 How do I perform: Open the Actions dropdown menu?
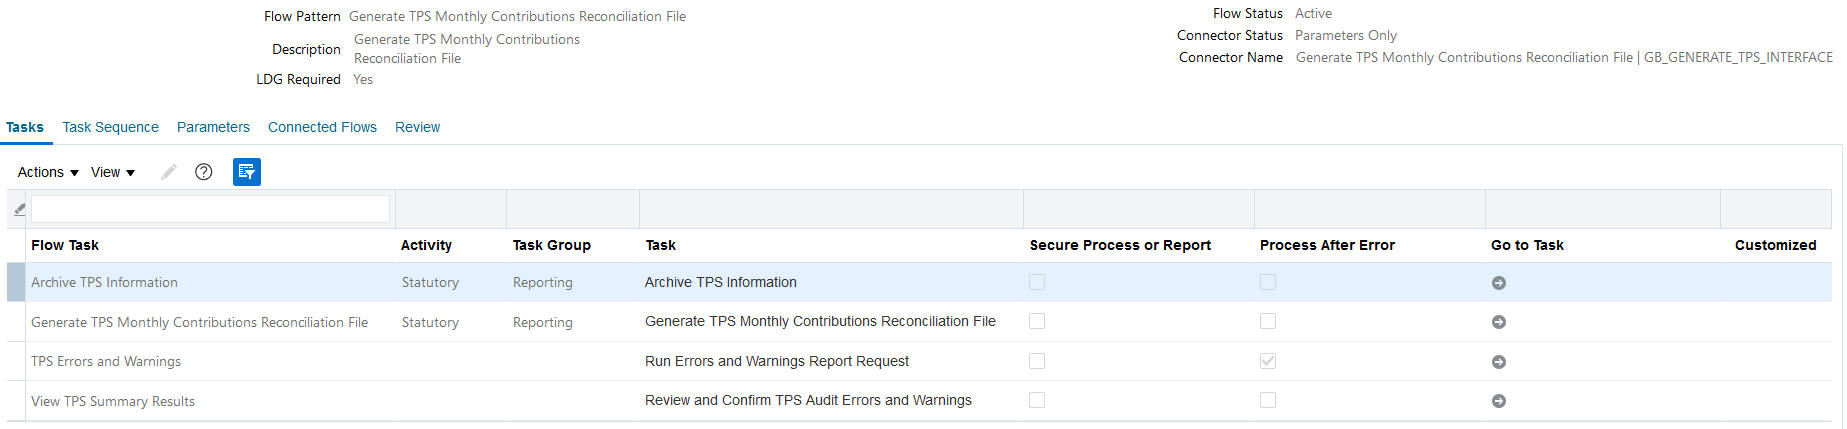[48, 172]
